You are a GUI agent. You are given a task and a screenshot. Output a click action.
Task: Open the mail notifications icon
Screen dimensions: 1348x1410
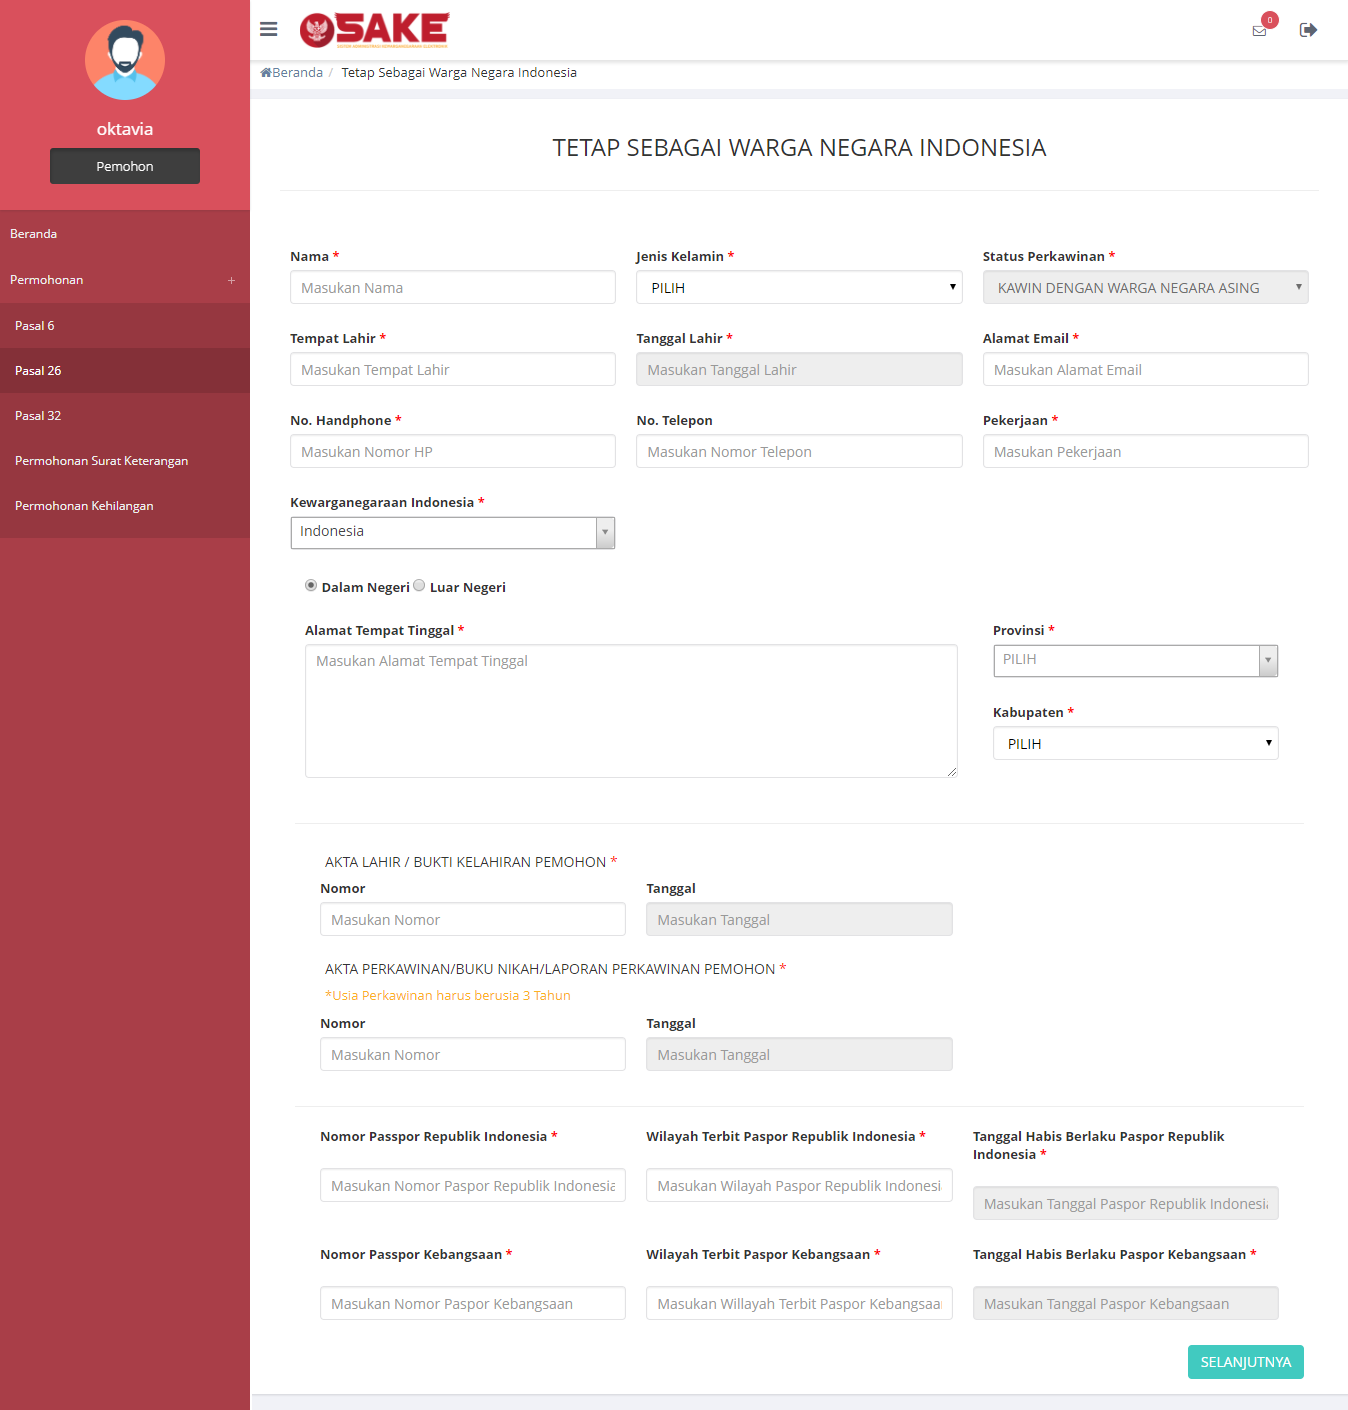pos(1259,30)
